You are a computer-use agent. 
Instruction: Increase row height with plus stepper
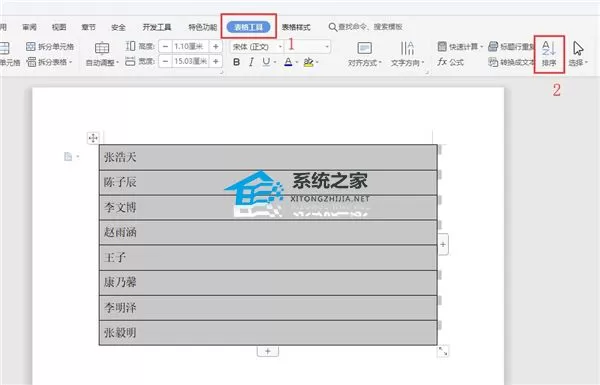(x=216, y=46)
